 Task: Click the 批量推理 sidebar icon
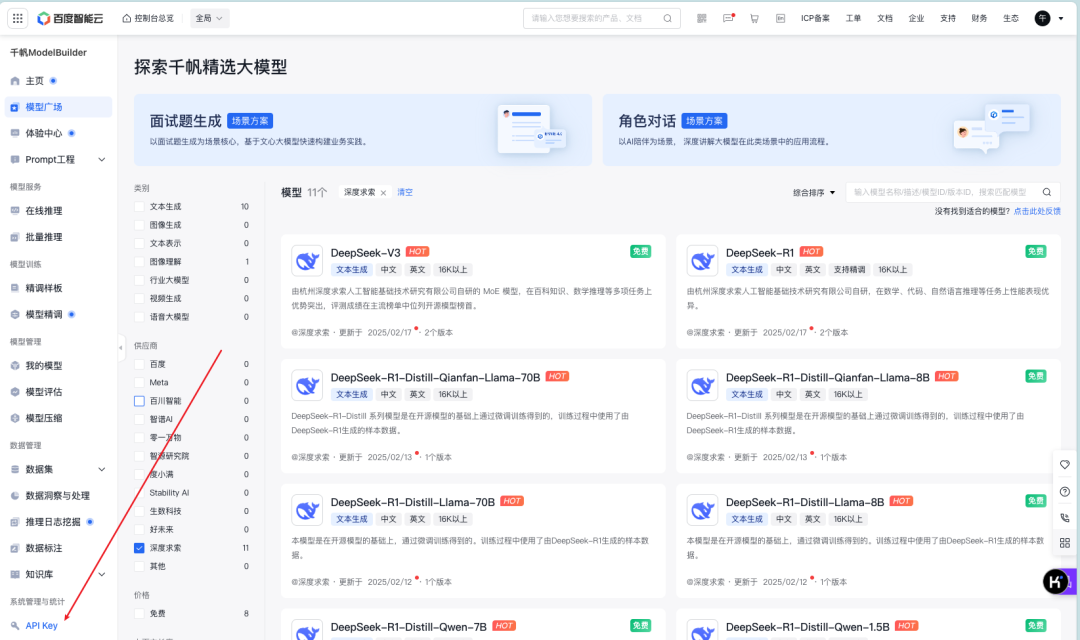click(15, 237)
